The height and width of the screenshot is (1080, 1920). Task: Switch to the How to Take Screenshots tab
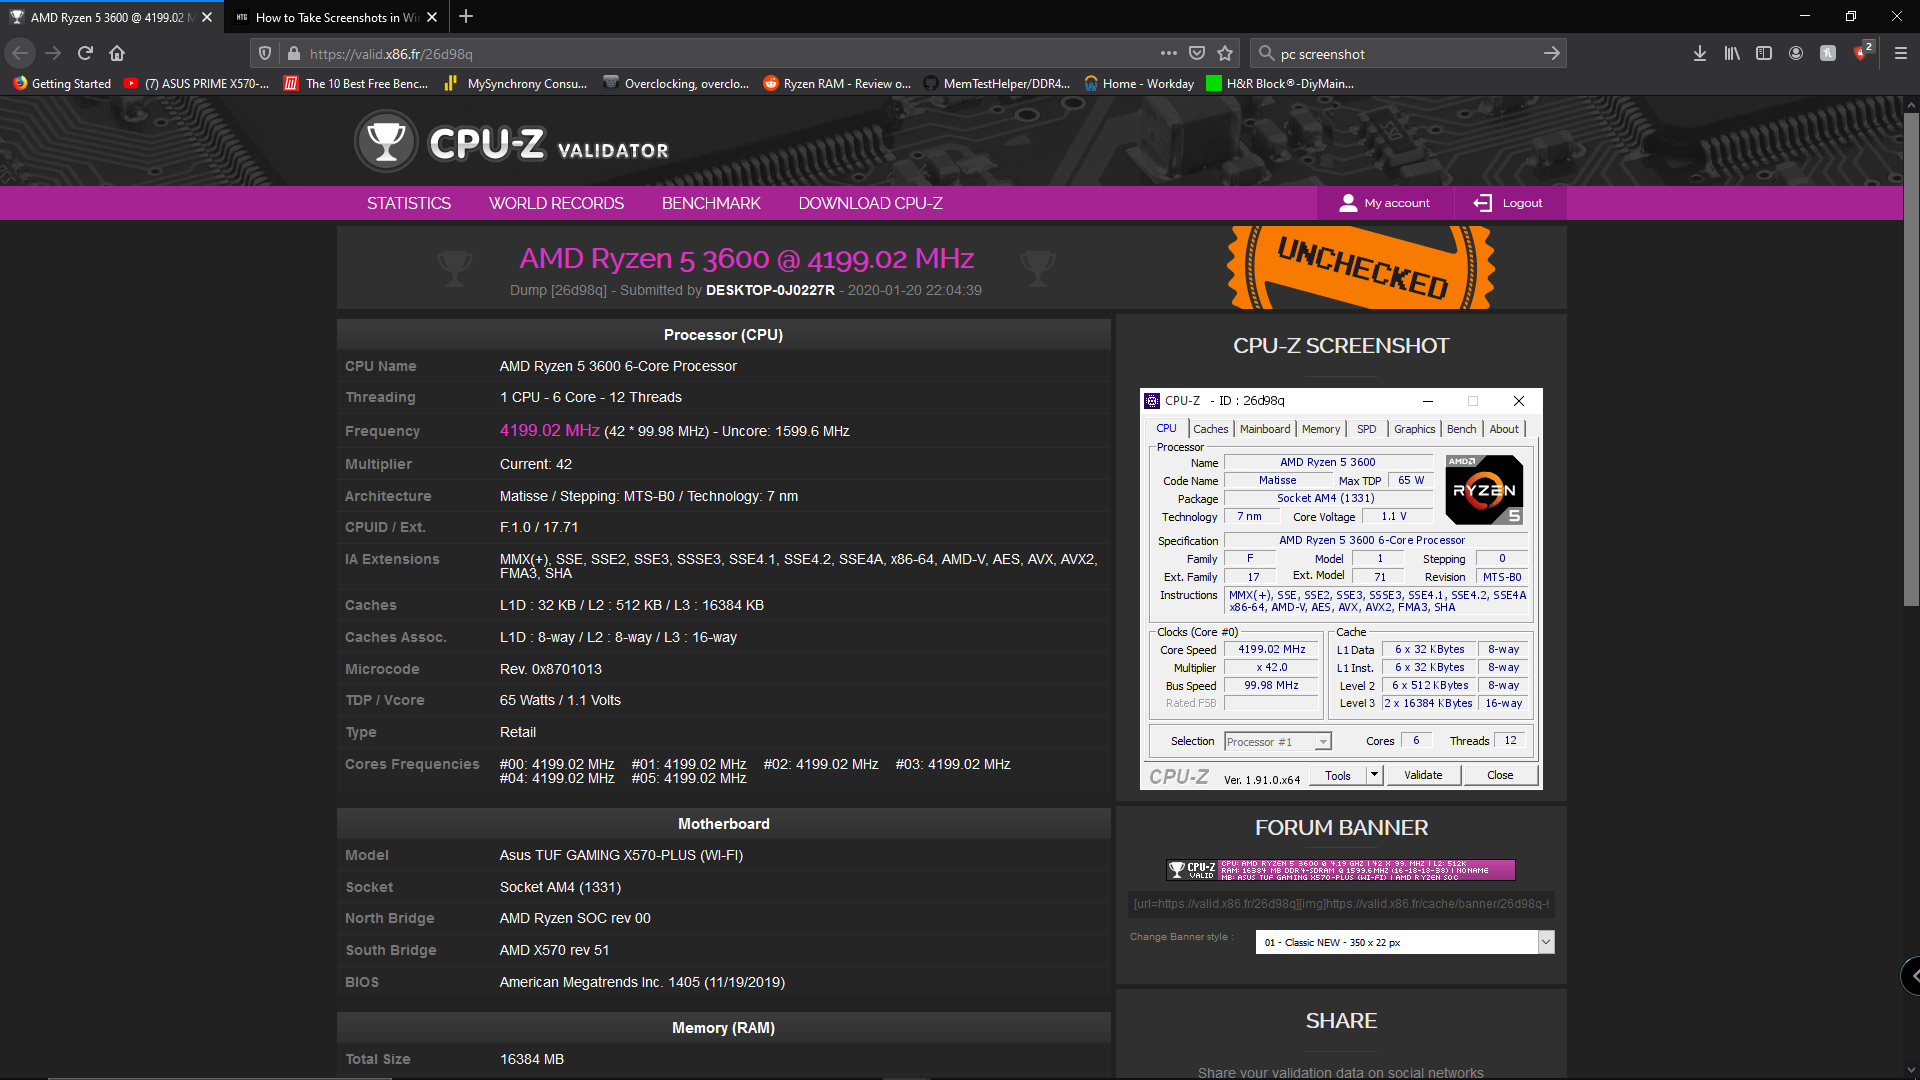pyautogui.click(x=336, y=17)
